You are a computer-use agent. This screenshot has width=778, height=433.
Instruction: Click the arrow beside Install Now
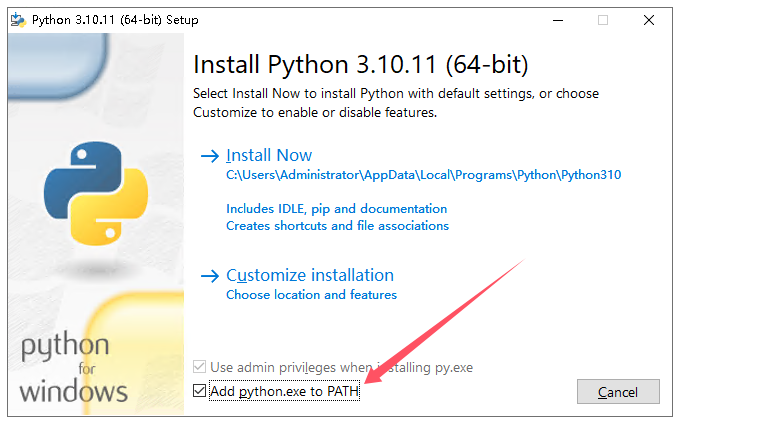210,156
